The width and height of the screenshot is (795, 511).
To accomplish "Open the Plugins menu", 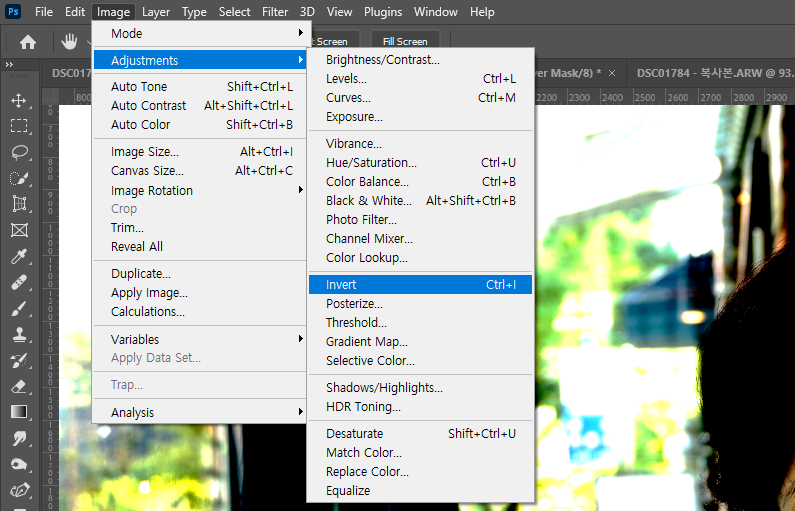I will tap(383, 12).
